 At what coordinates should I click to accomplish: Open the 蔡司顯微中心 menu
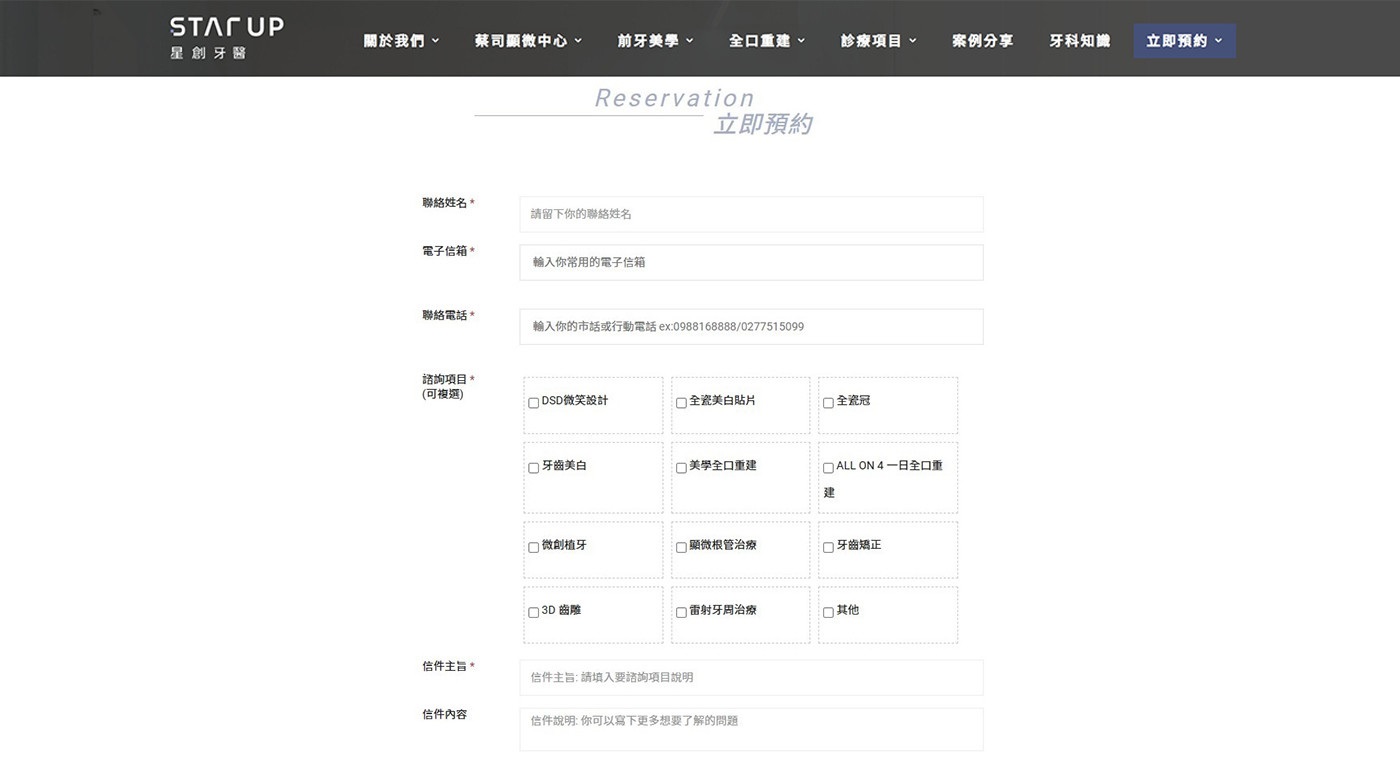[529, 41]
